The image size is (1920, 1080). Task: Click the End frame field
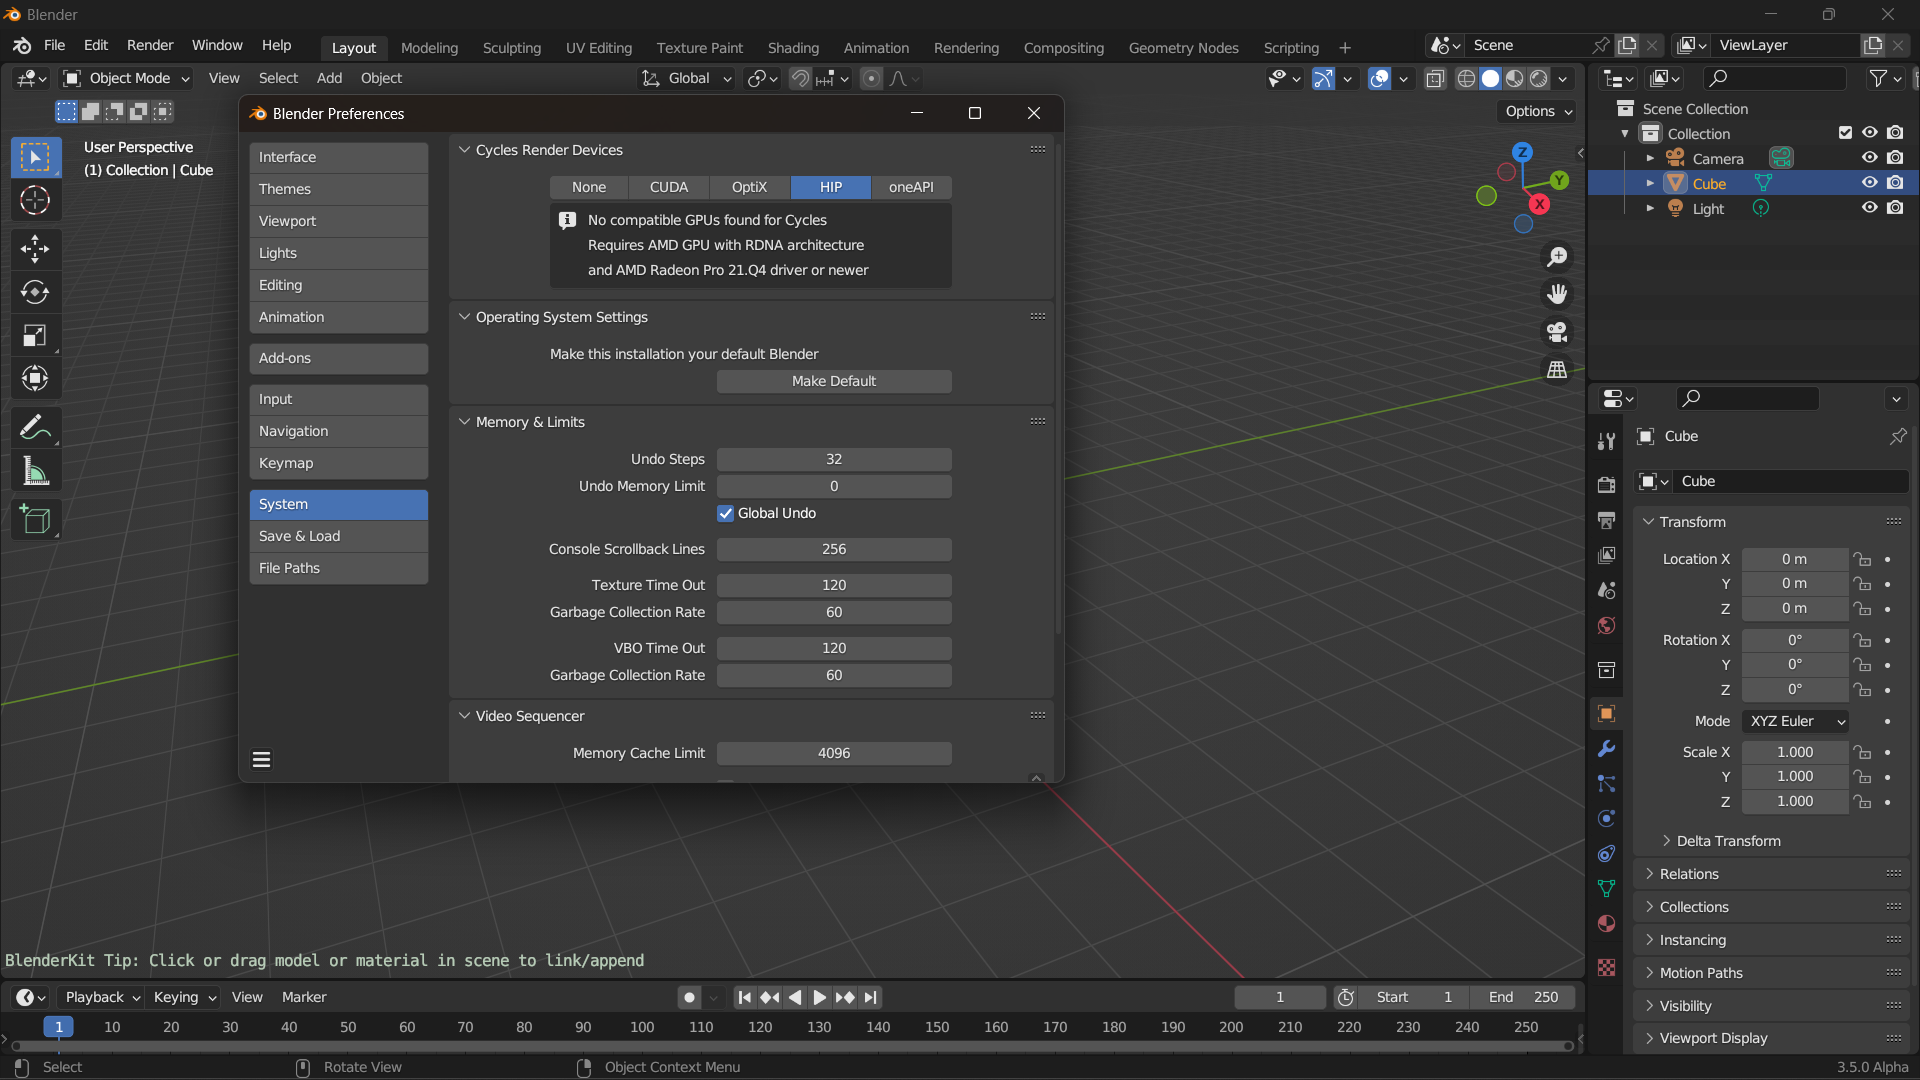1523,997
